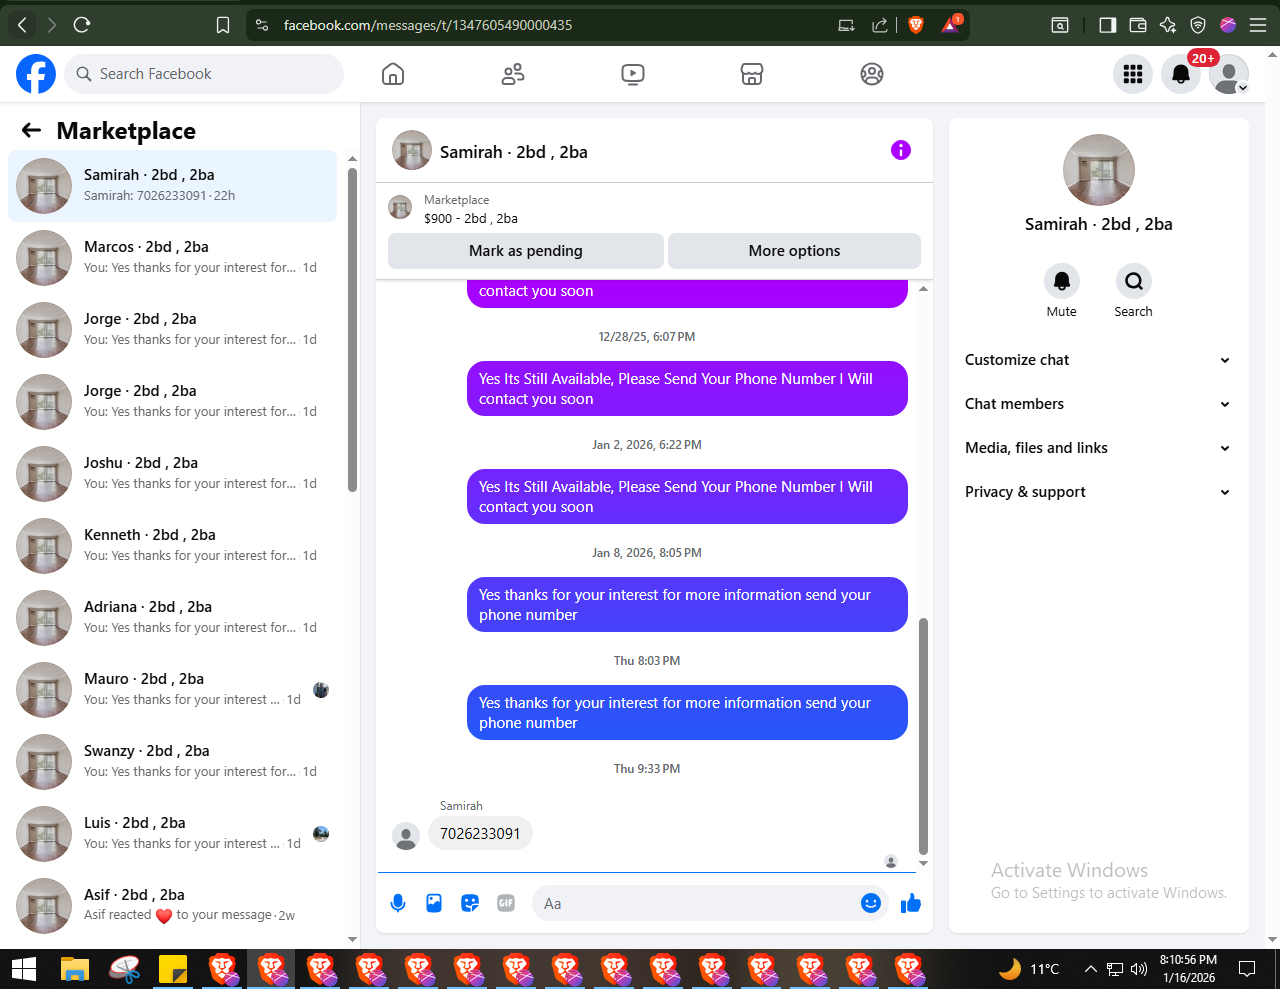Image resolution: width=1280 pixels, height=989 pixels.
Task: Expand the Privacy & support section
Action: point(1098,492)
